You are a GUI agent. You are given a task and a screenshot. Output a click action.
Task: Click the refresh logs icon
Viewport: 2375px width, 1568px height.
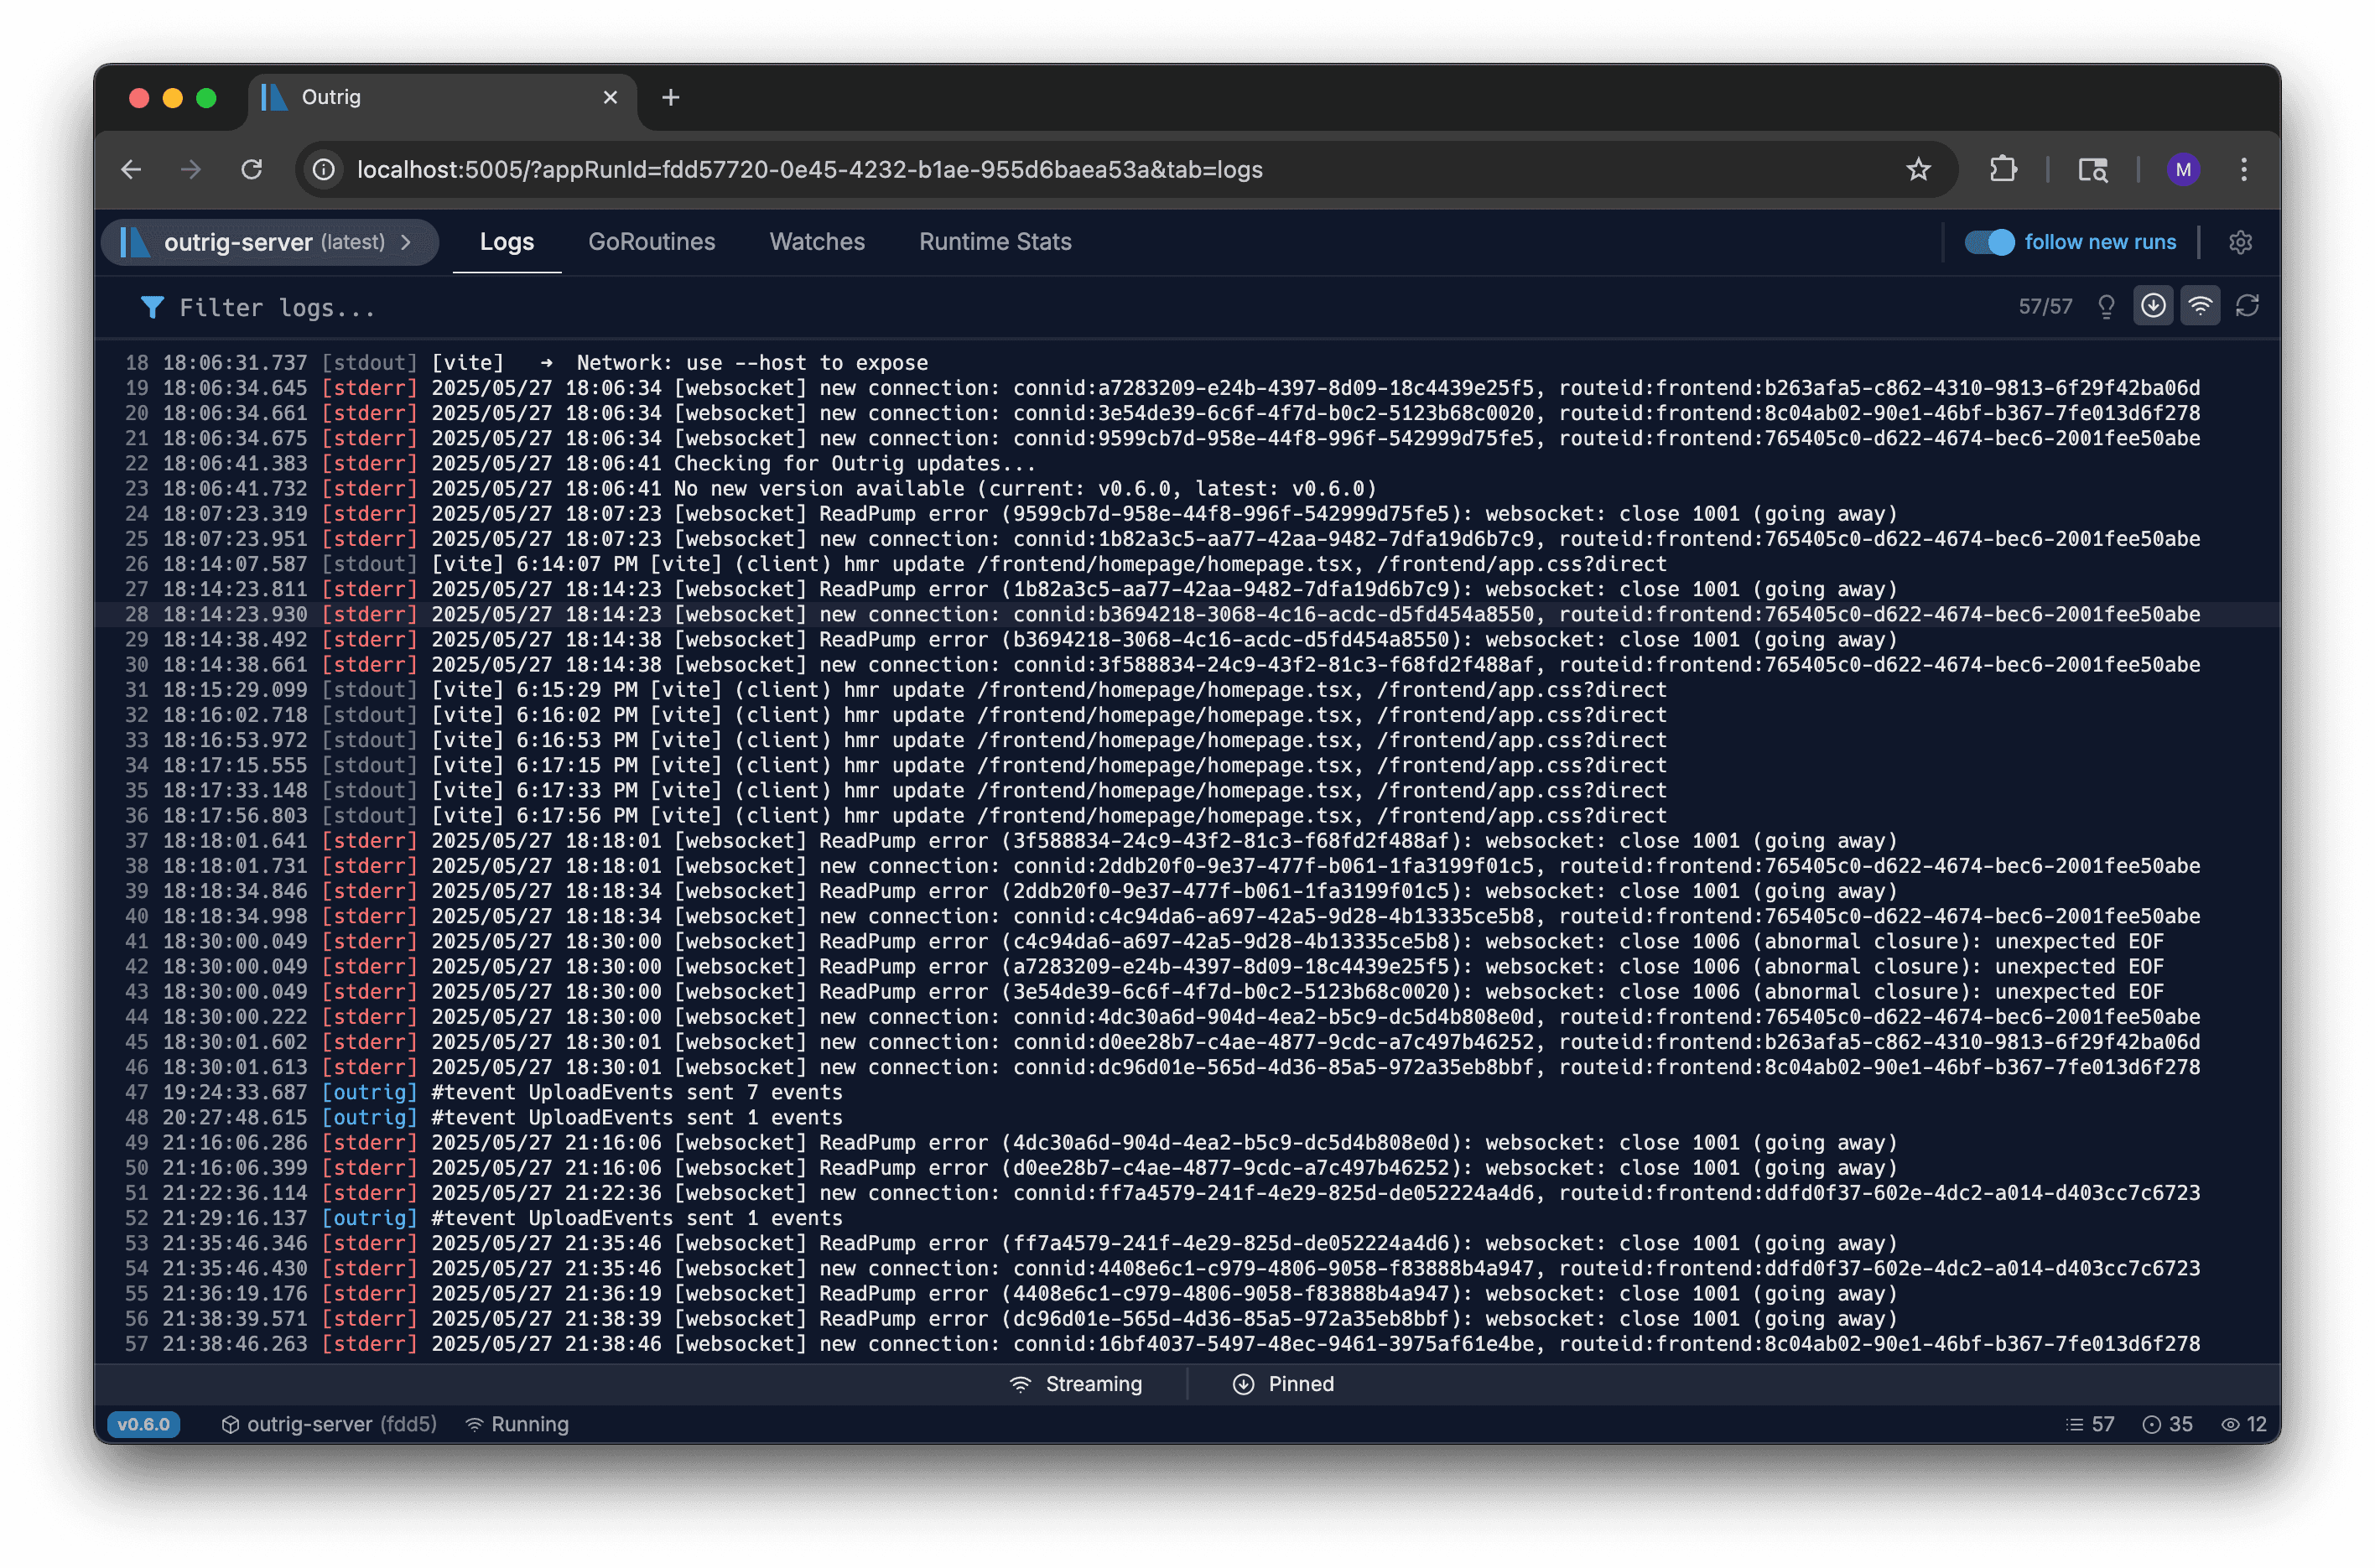coord(2249,306)
